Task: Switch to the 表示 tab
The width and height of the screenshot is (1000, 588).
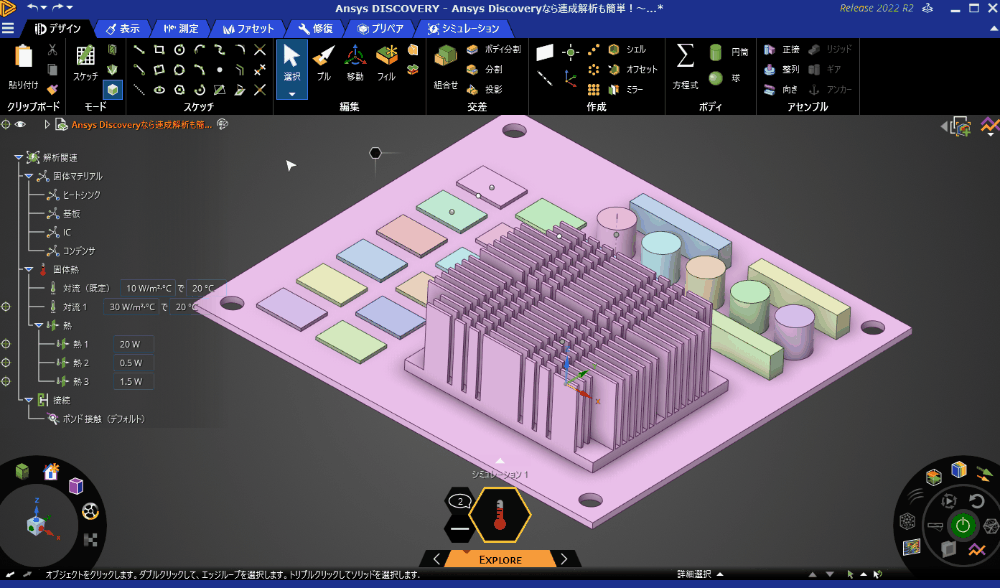Action: coord(122,29)
